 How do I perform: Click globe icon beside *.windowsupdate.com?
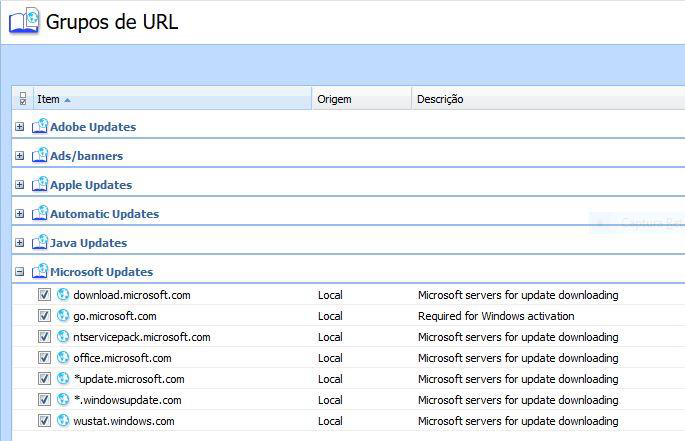[x=63, y=399]
